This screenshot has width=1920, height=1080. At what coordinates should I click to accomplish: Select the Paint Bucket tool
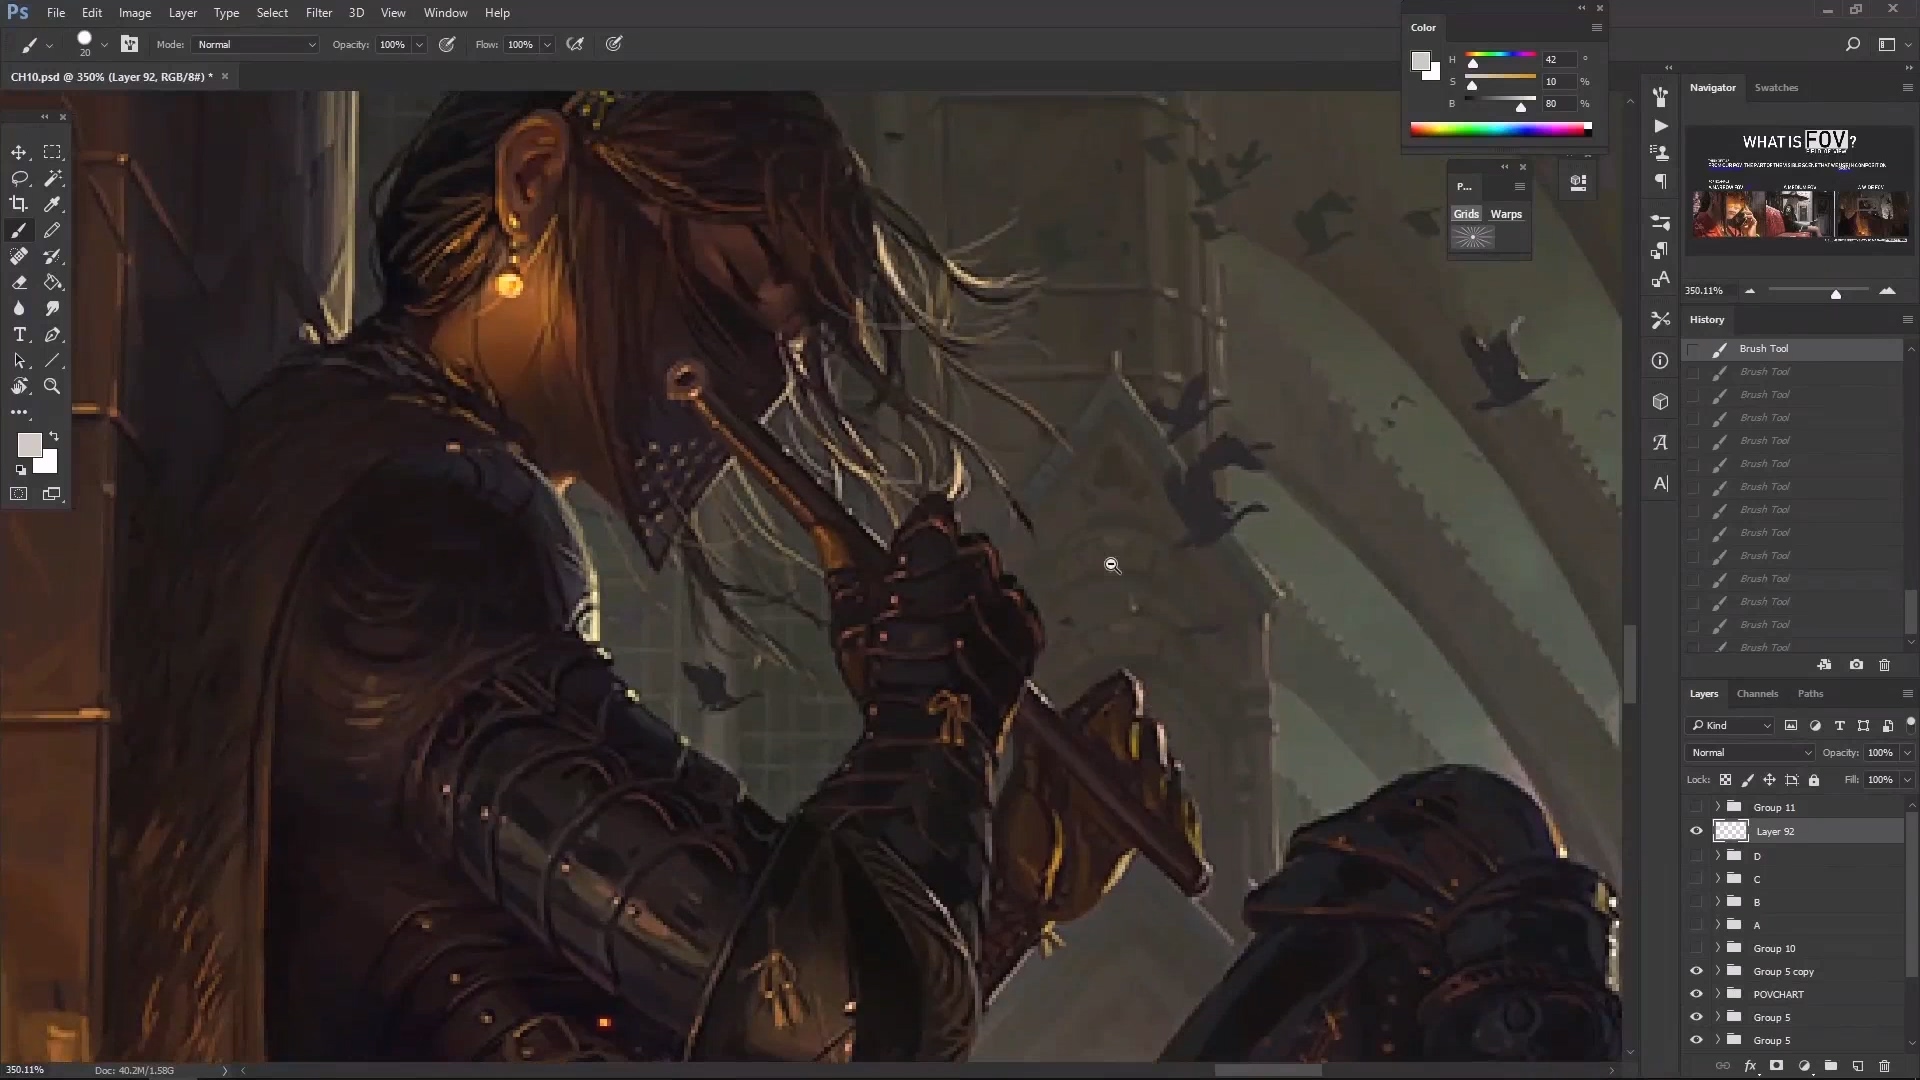pos(52,282)
